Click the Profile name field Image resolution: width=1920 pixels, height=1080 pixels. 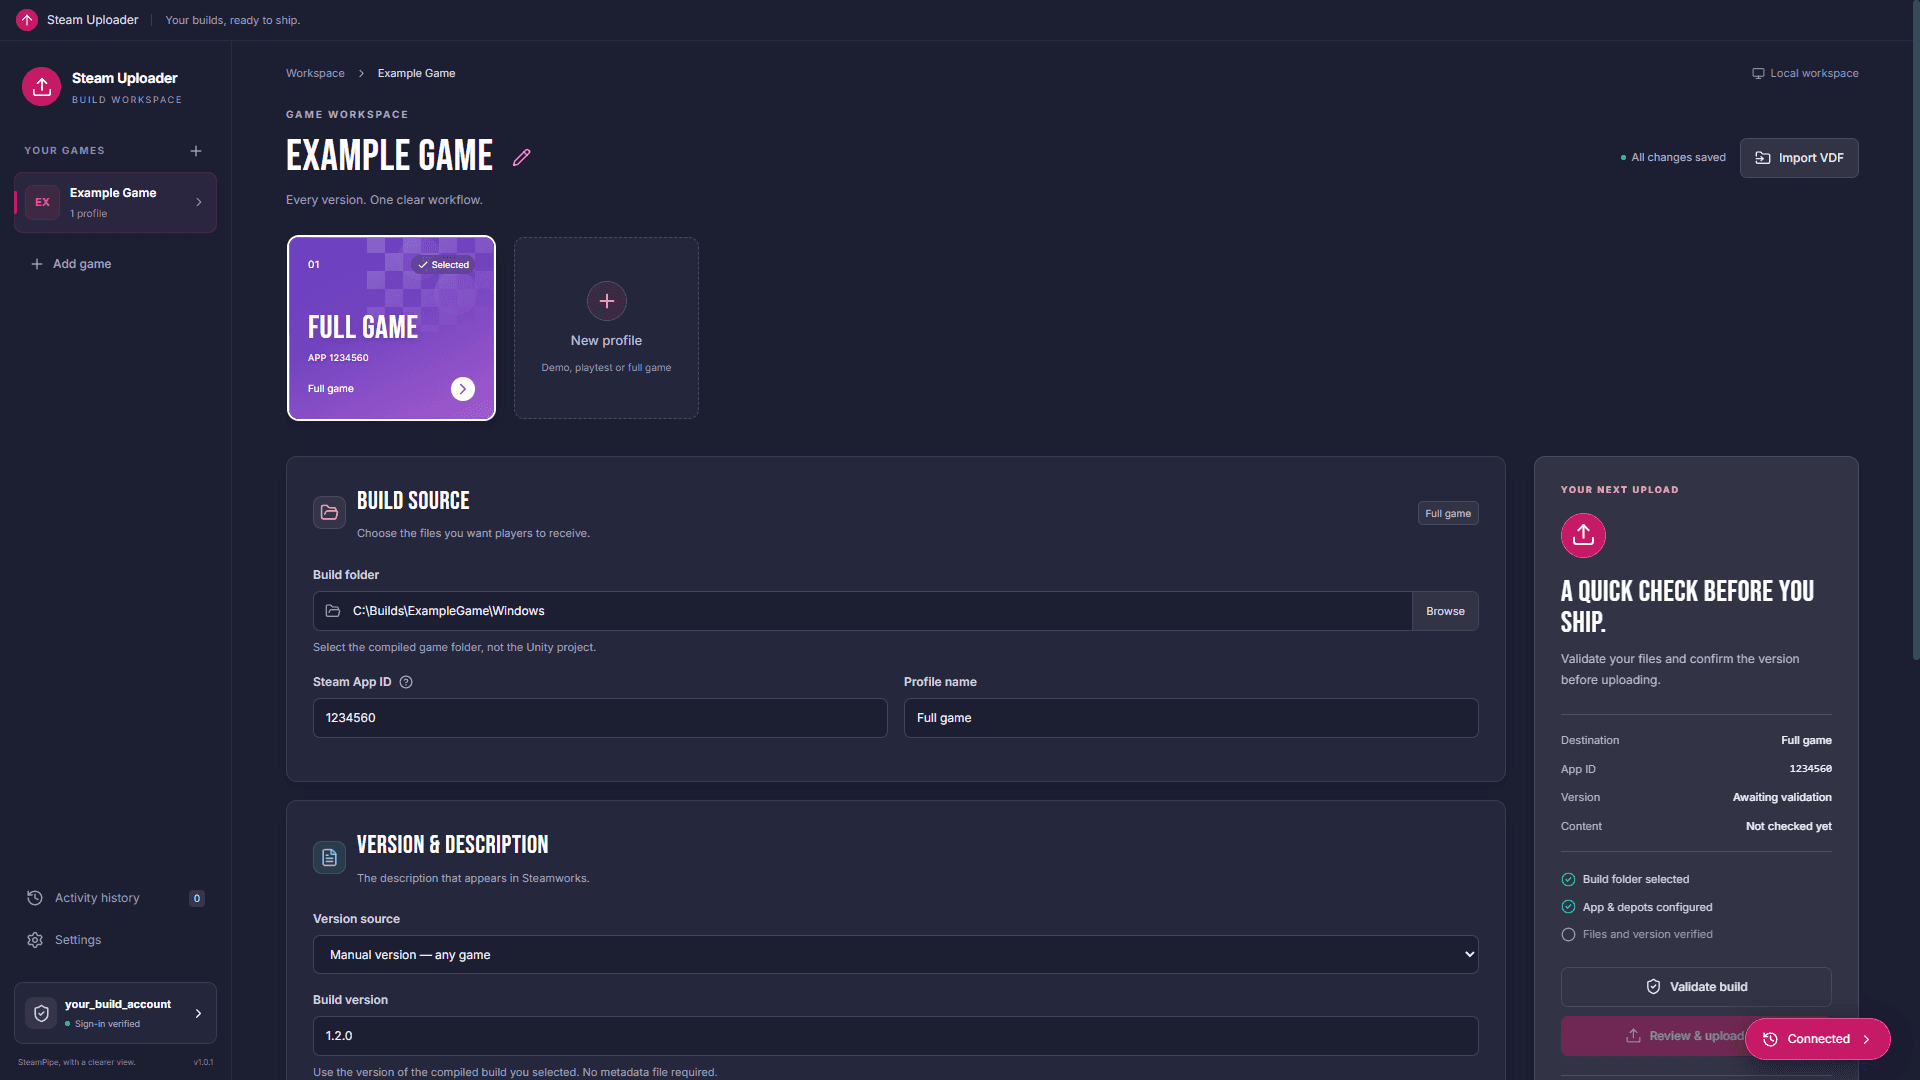(x=1191, y=718)
